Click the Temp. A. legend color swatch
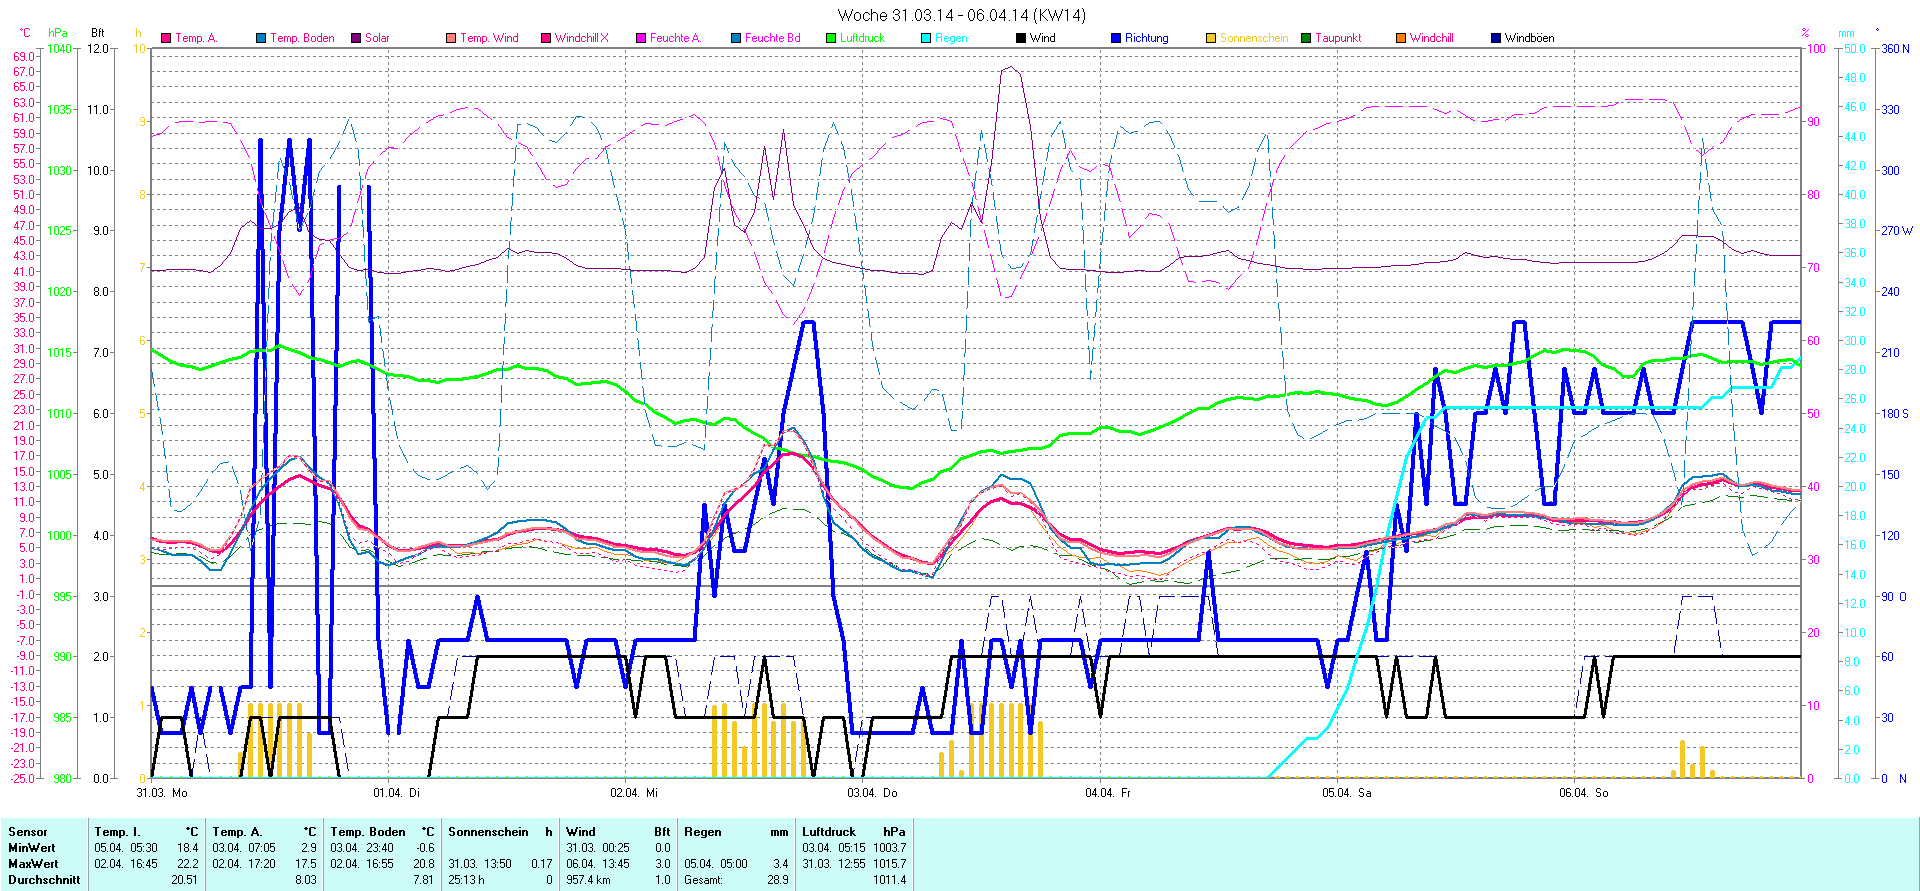The image size is (1920, 891). coord(166,38)
